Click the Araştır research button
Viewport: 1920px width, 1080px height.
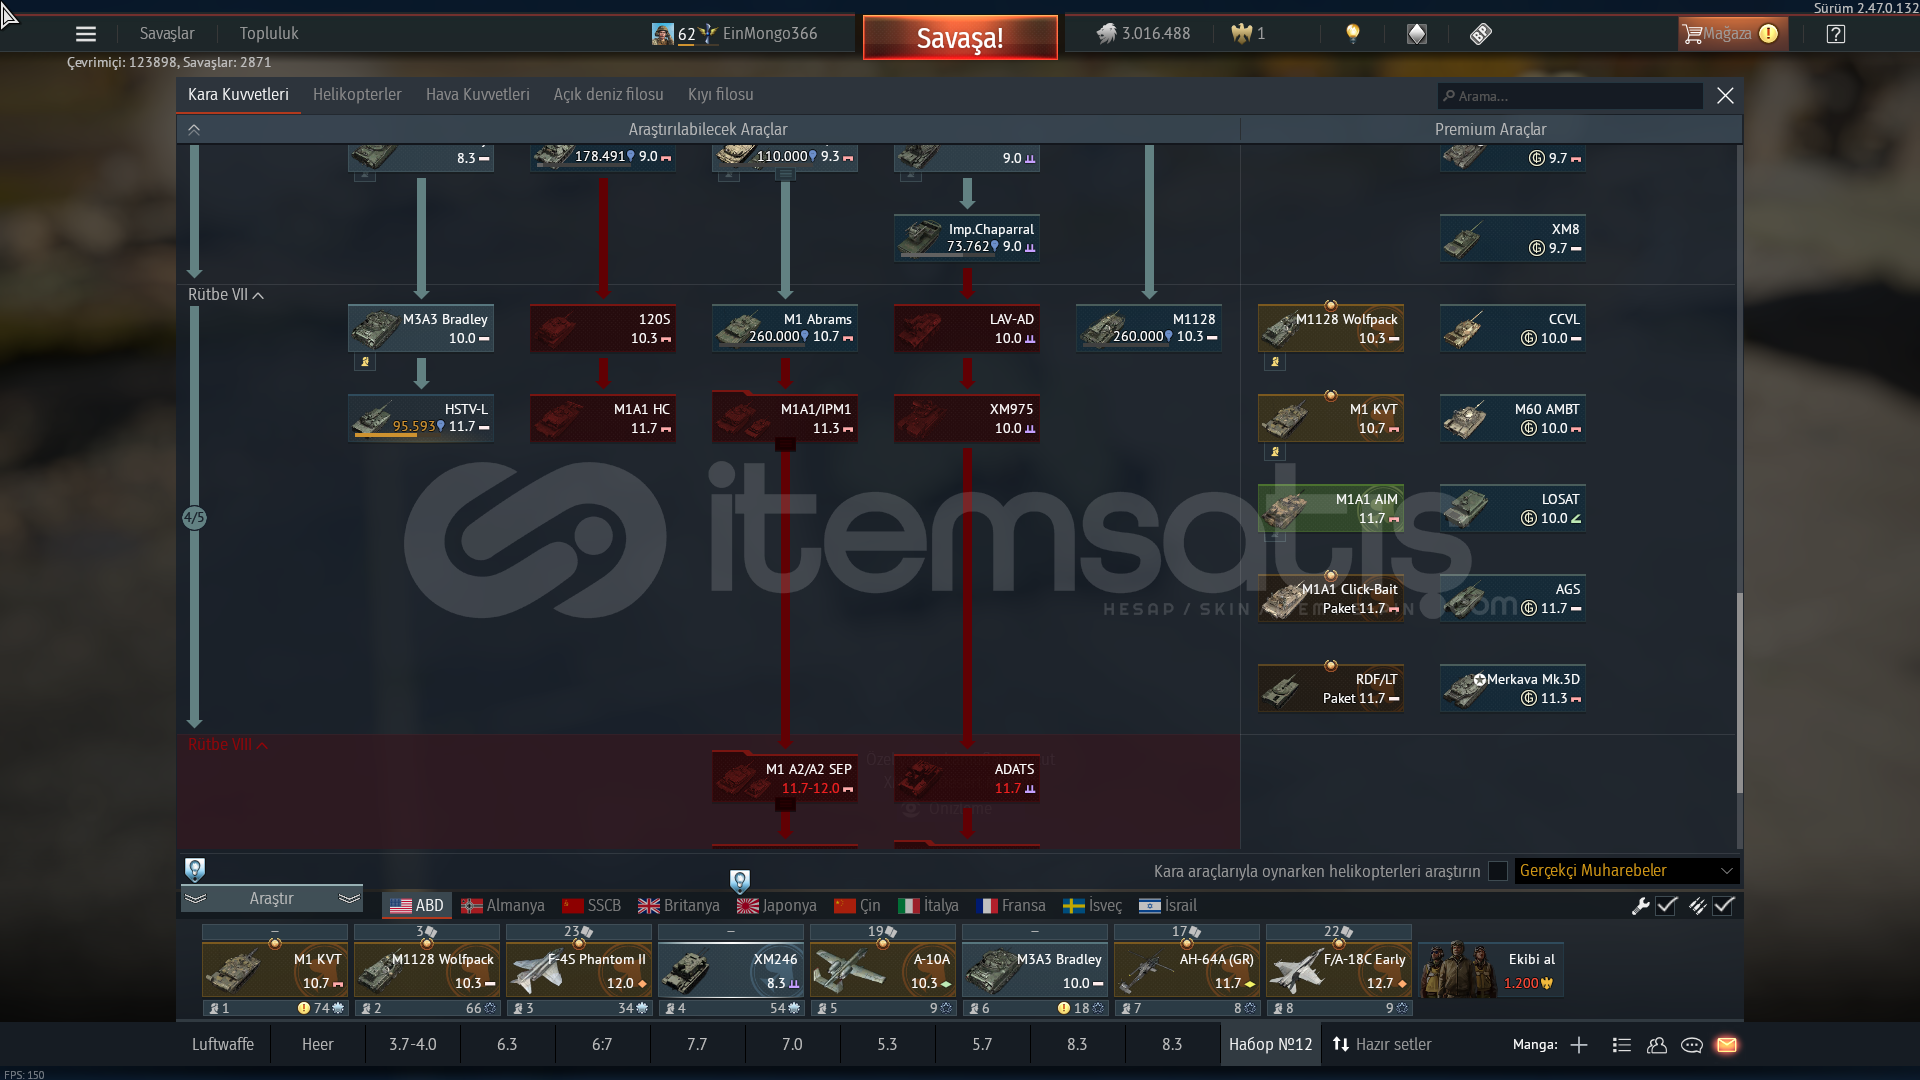coord(271,899)
